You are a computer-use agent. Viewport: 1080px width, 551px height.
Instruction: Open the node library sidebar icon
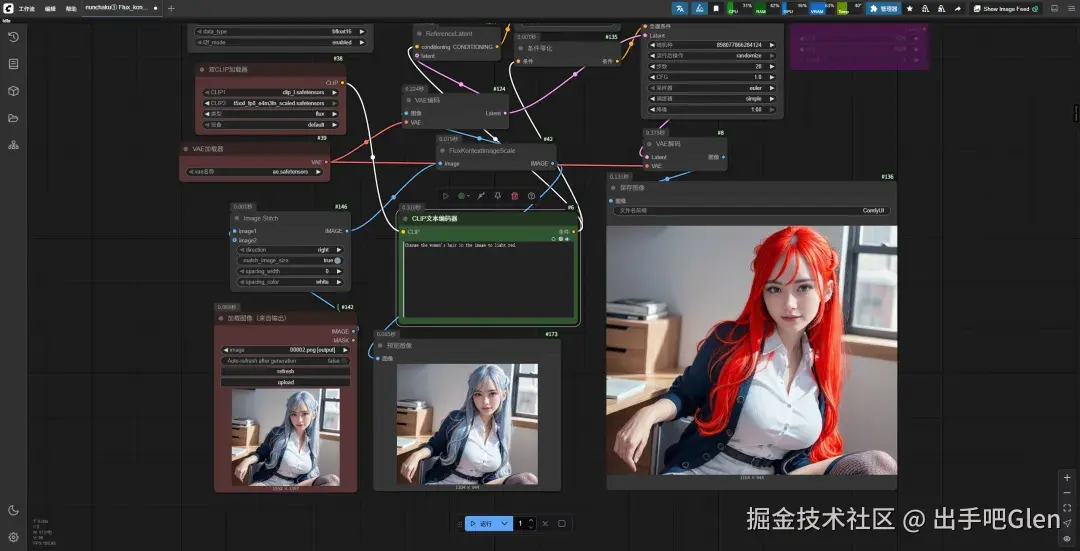[13, 64]
